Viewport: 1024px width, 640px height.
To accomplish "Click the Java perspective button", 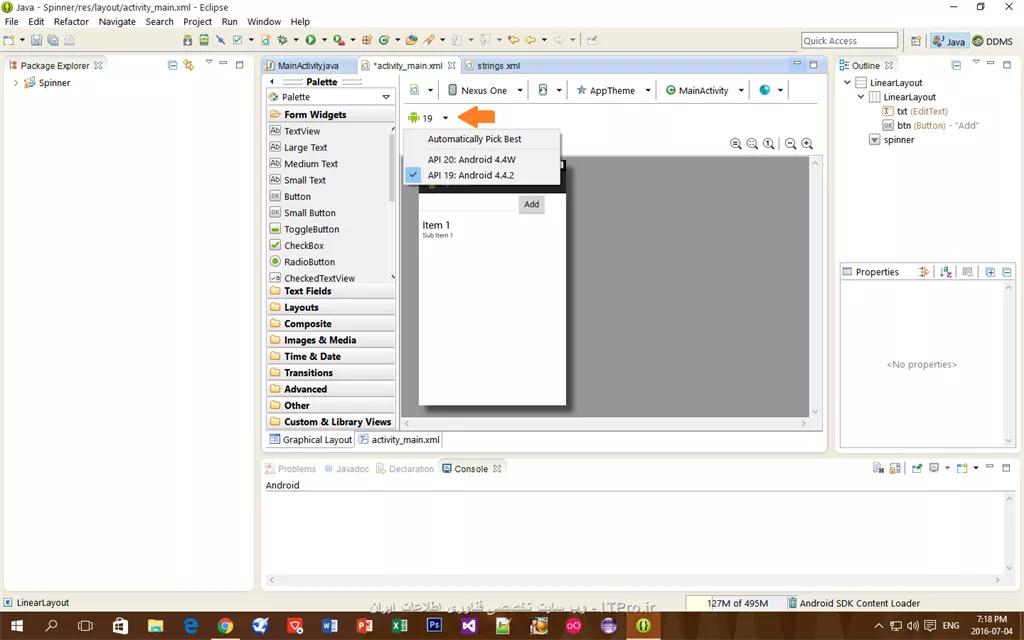I will point(949,40).
